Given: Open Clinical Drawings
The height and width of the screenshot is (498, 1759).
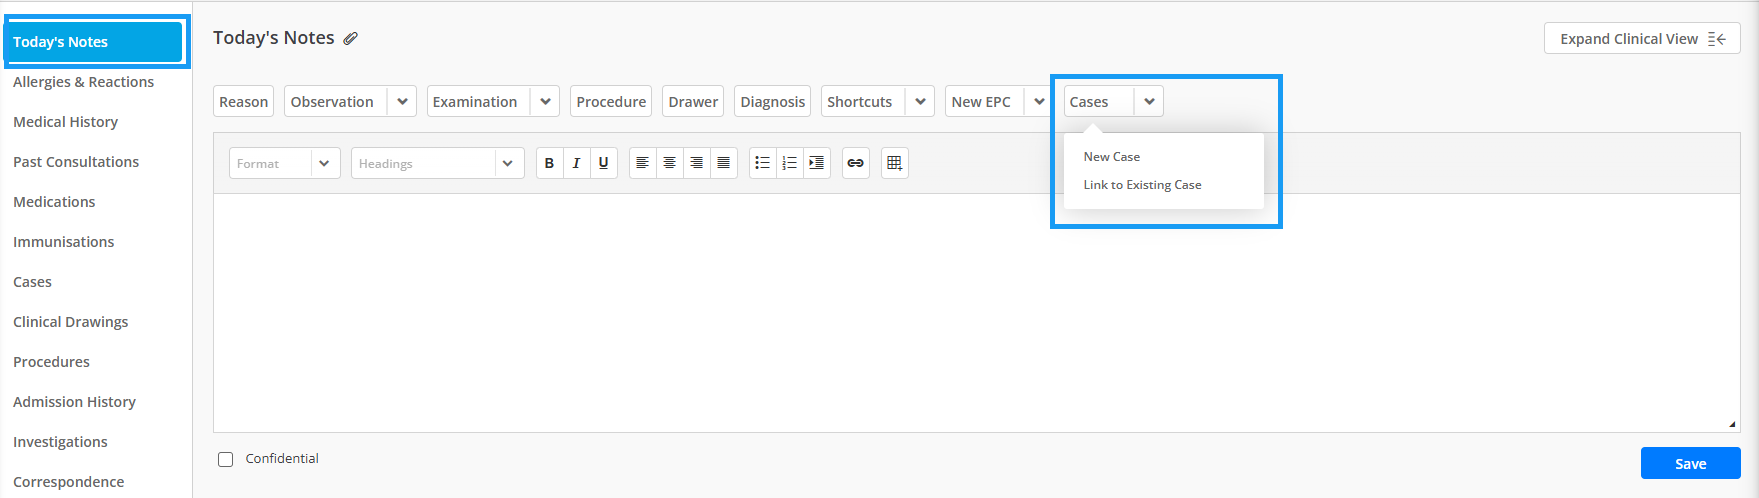Looking at the screenshot, I should (70, 322).
